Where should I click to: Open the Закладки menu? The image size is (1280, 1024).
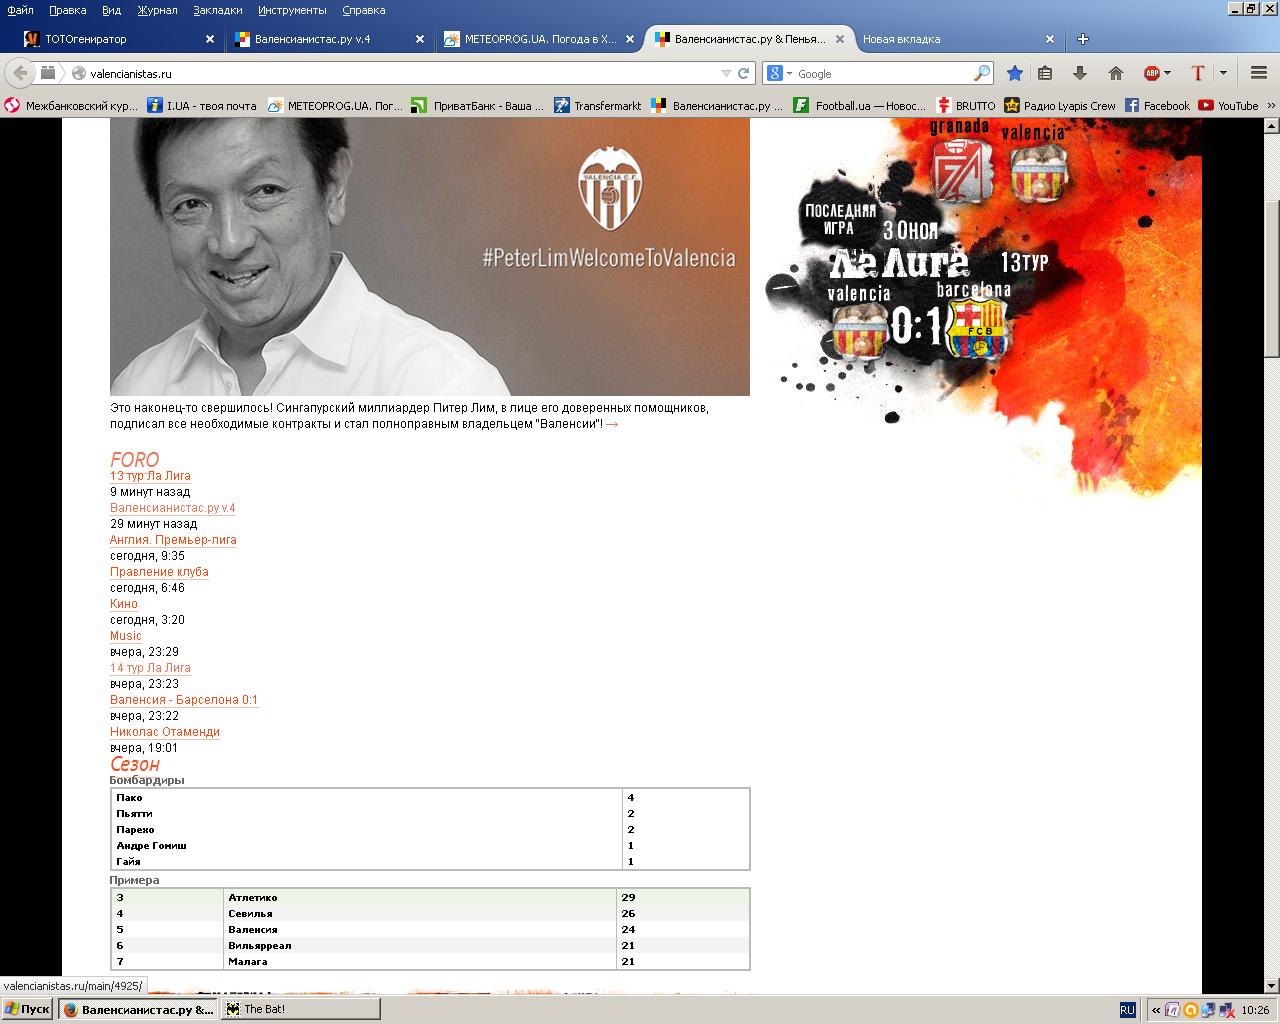coord(217,10)
